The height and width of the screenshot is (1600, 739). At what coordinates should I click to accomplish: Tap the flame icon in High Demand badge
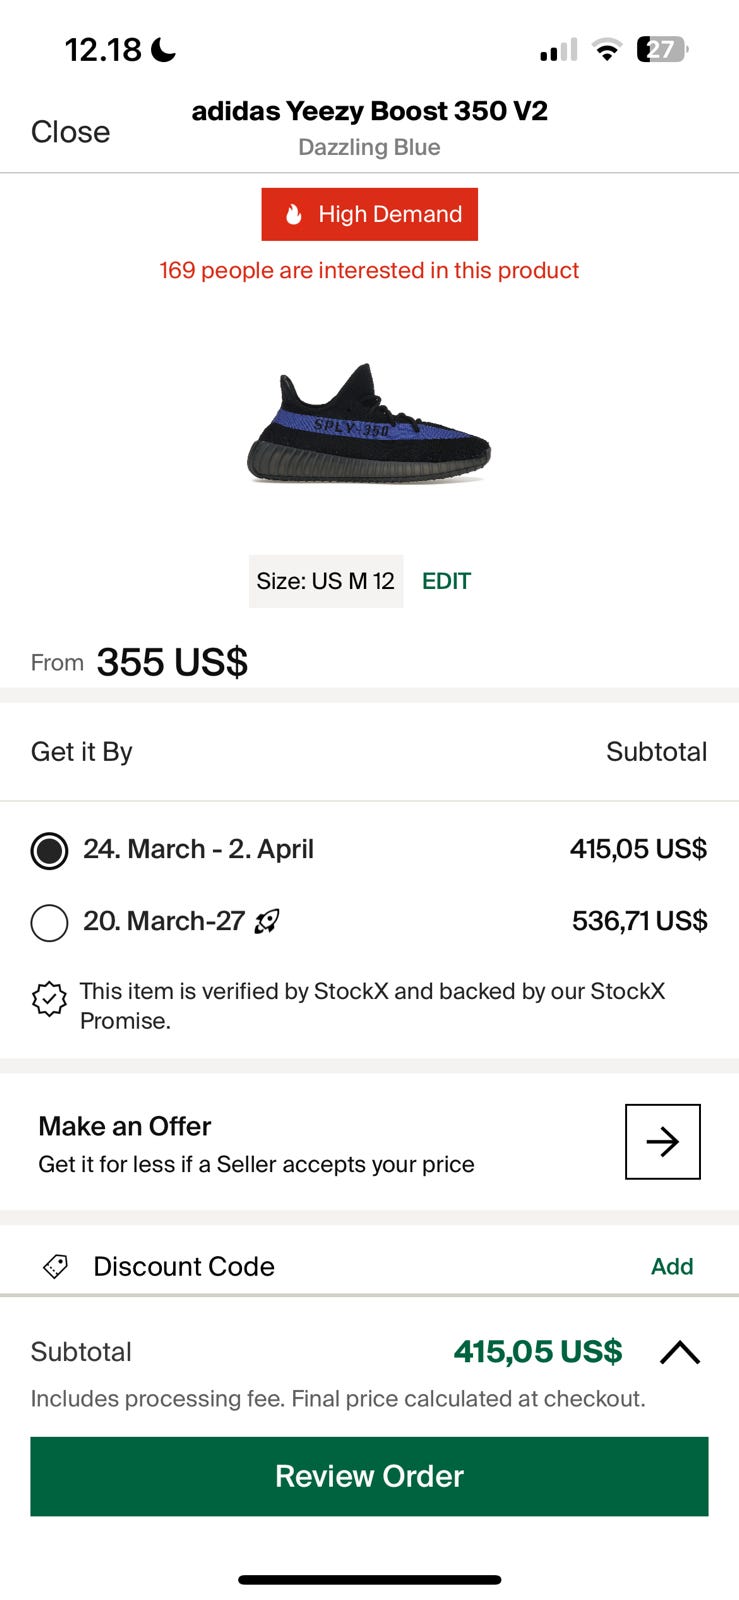[x=293, y=214]
